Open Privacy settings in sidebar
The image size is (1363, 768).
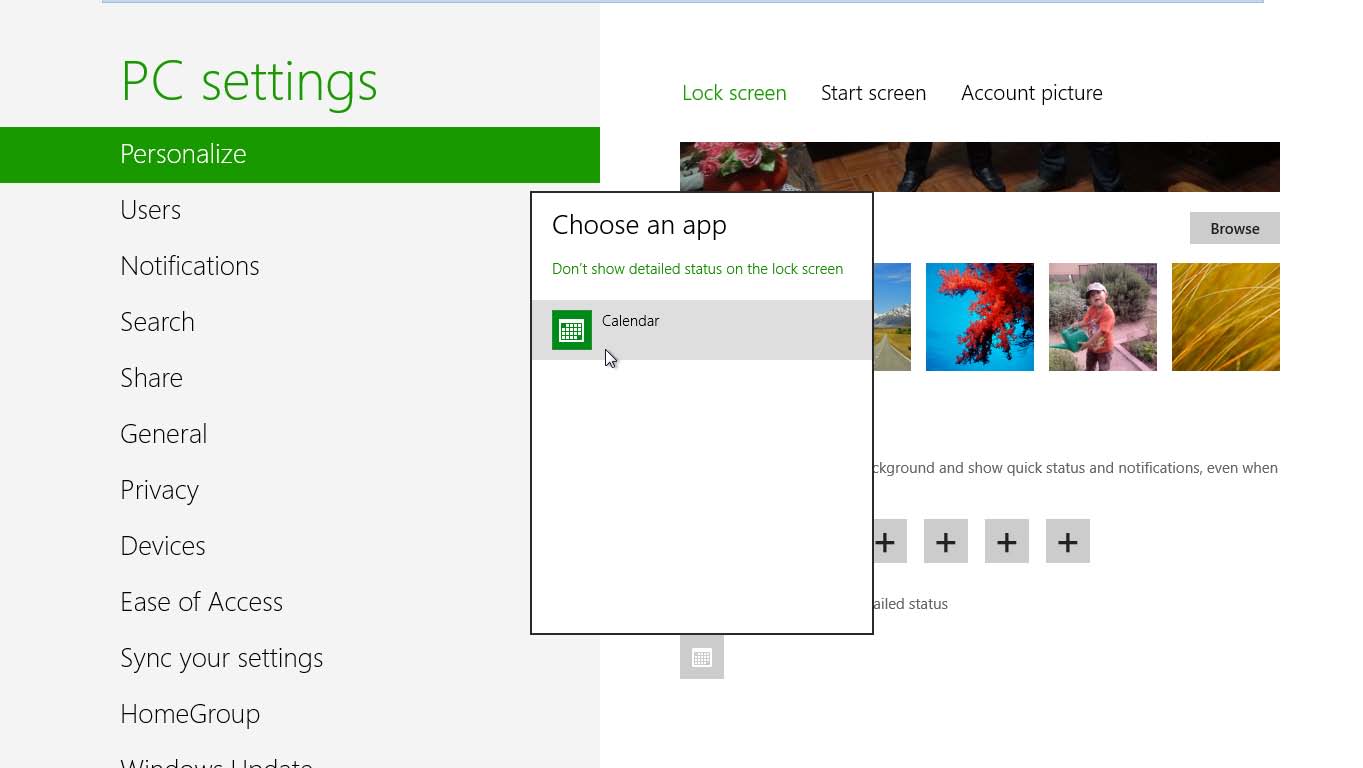[160, 490]
